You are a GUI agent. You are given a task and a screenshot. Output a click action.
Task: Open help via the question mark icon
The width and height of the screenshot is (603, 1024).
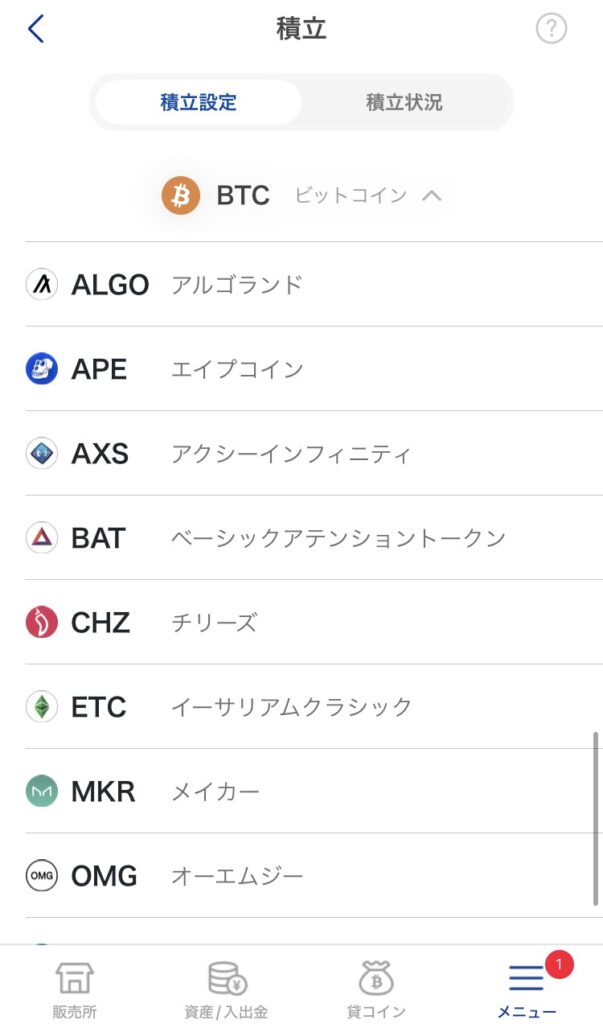[551, 29]
